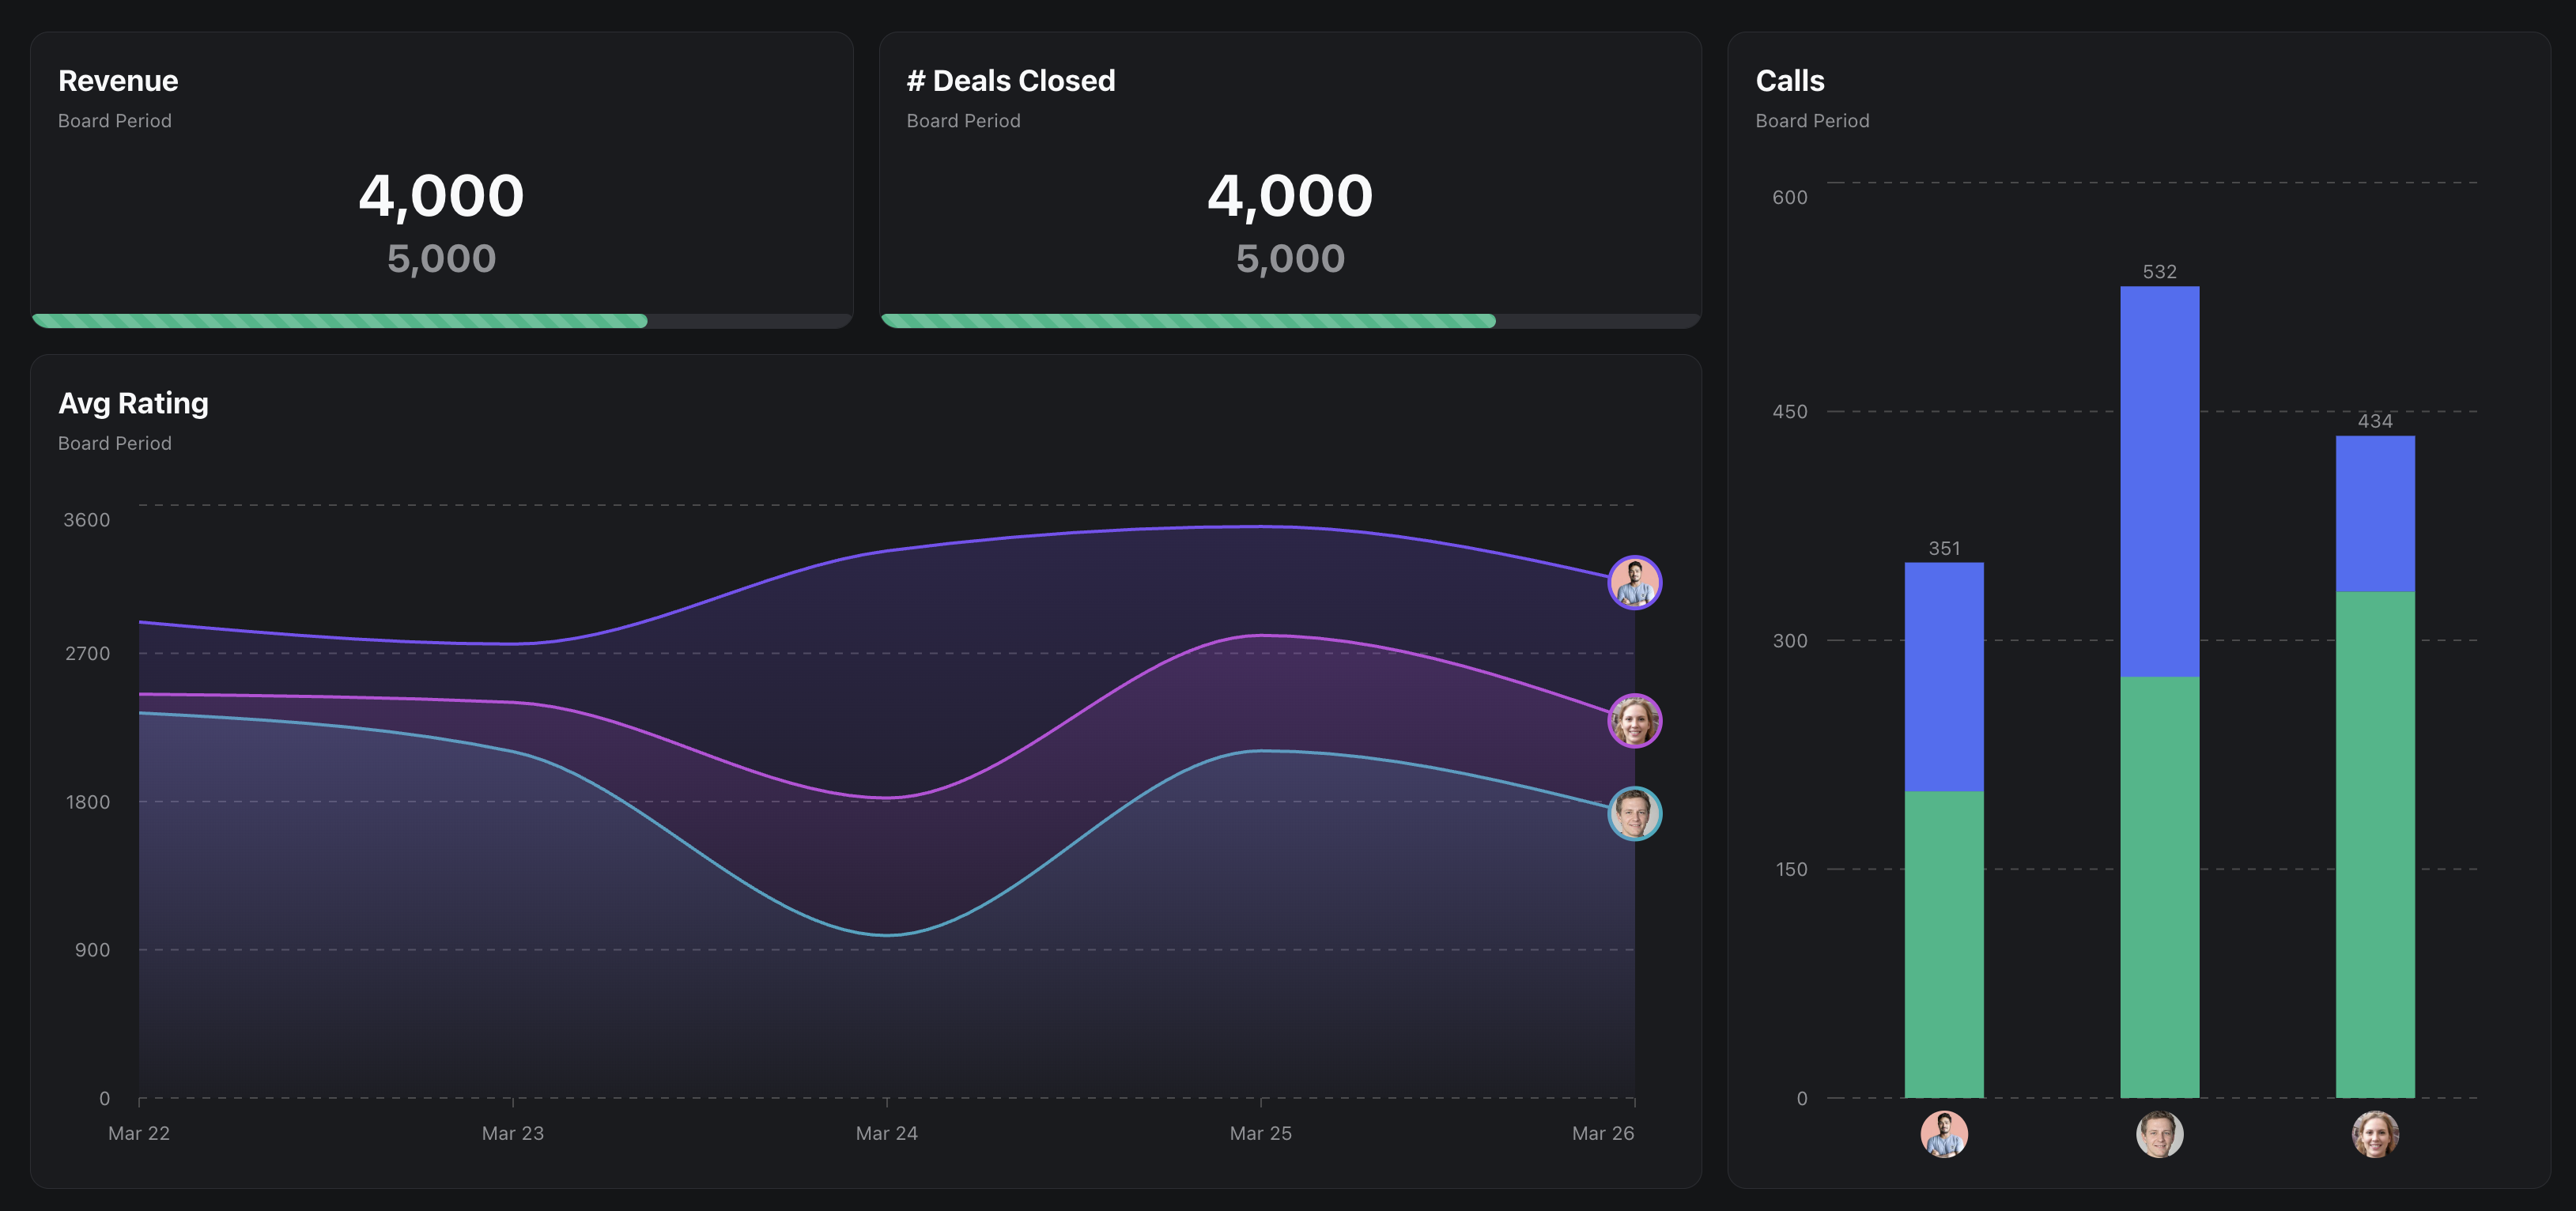Click Mar 23 on the date axis
Screen dimensions: 2576x1211
click(512, 1133)
